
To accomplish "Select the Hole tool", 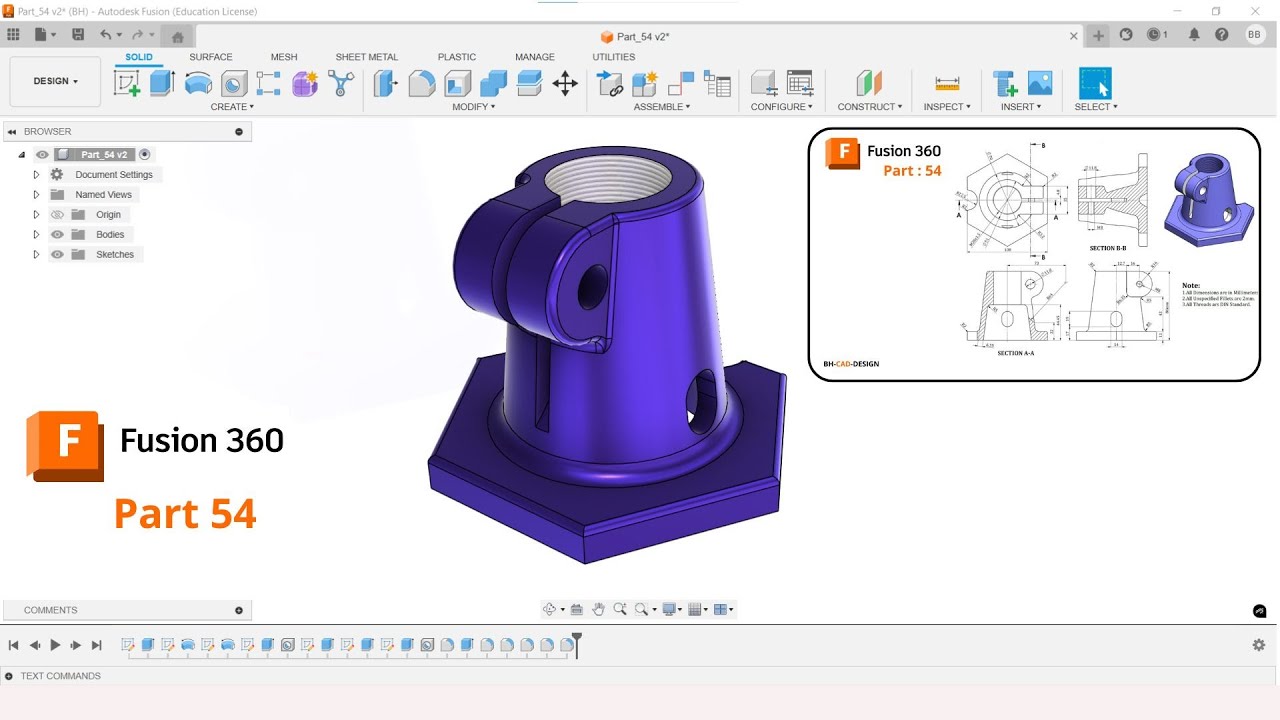I will pyautogui.click(x=234, y=84).
